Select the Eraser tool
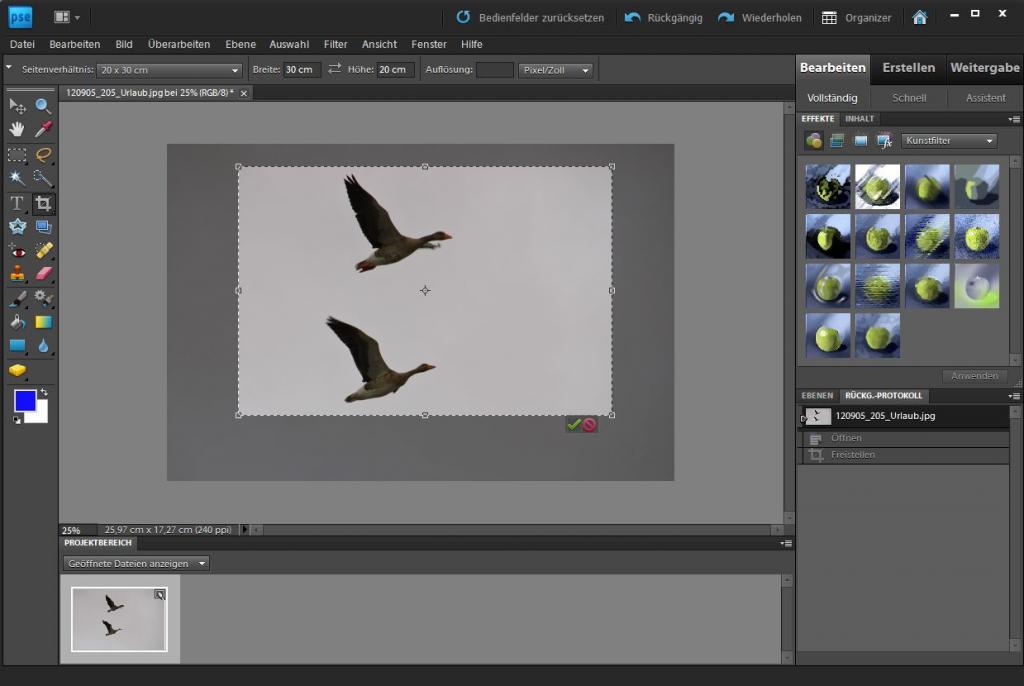This screenshot has height=686, width=1024. click(x=43, y=274)
